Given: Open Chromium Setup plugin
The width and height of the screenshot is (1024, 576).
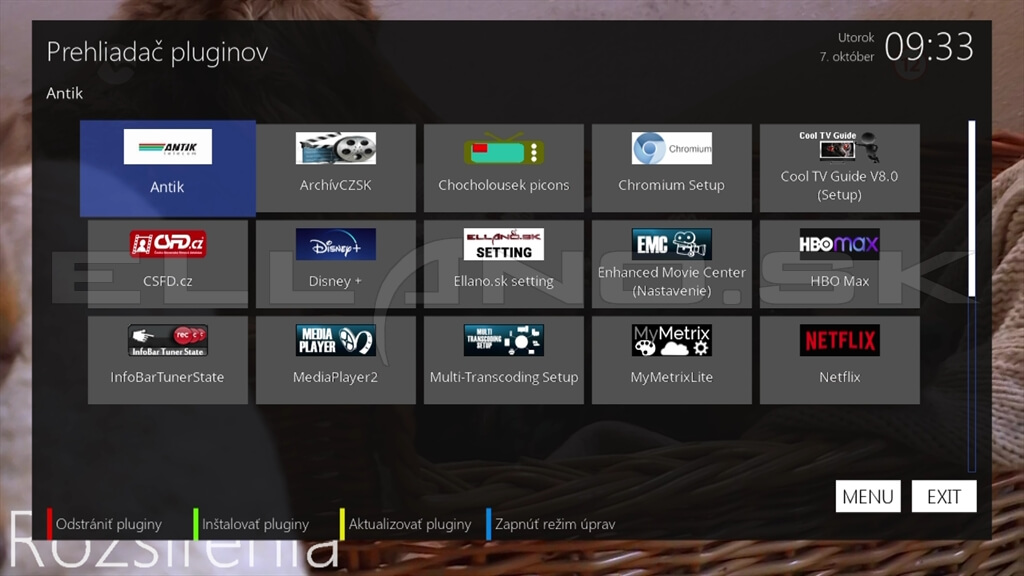Looking at the screenshot, I should pos(671,168).
